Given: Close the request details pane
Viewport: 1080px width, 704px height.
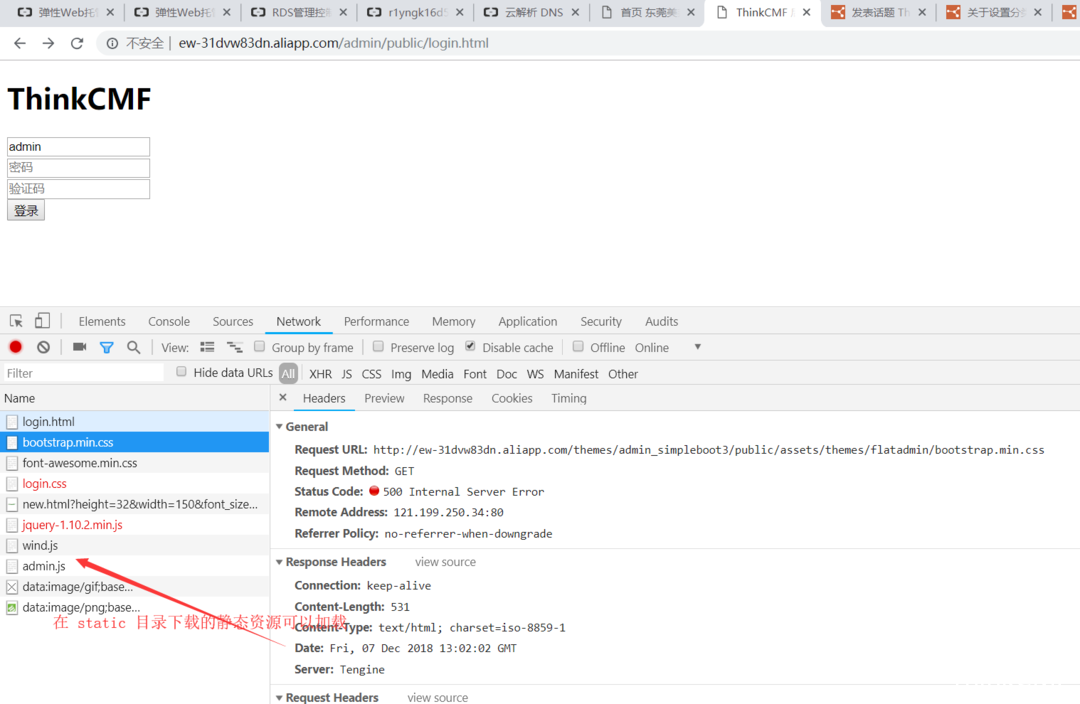Looking at the screenshot, I should coord(282,397).
